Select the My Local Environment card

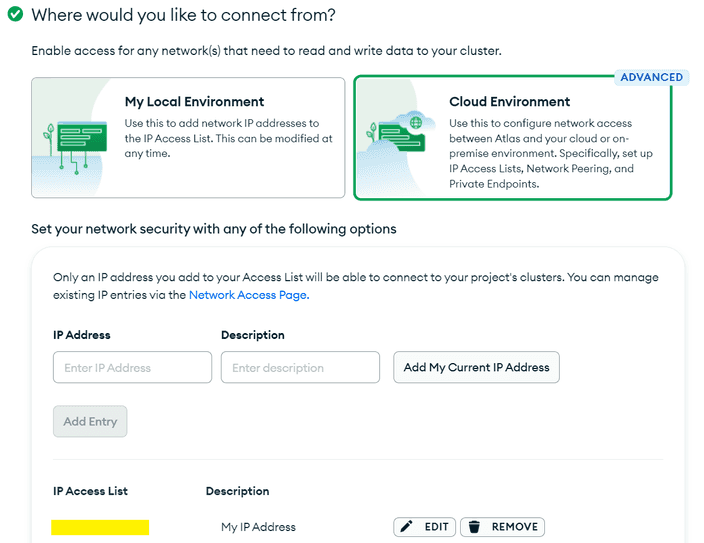tap(188, 139)
